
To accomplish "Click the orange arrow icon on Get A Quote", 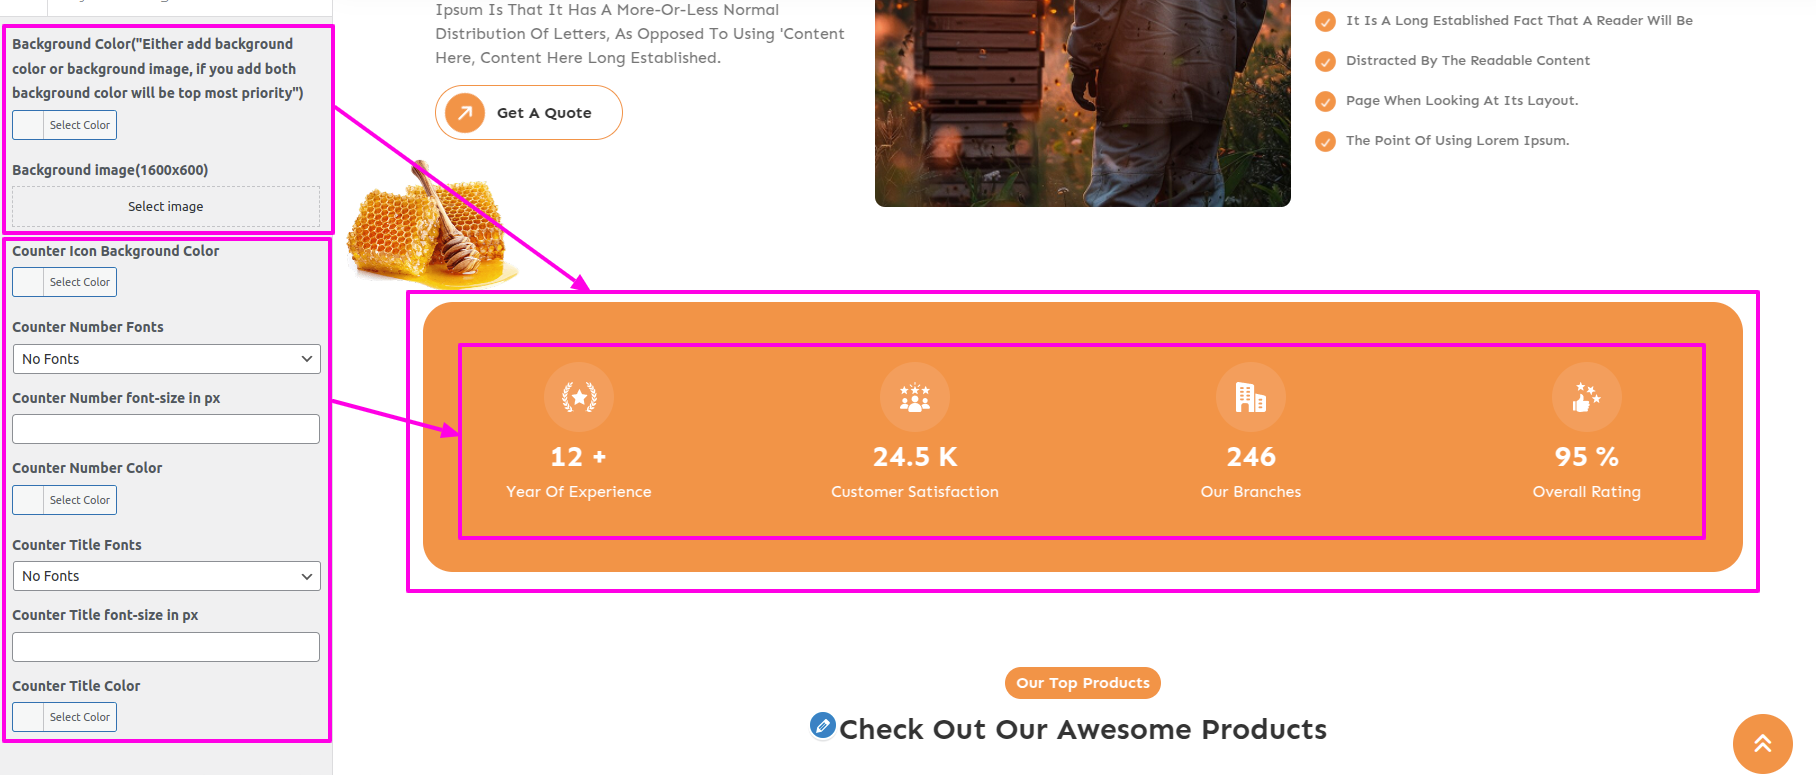I will tap(465, 113).
